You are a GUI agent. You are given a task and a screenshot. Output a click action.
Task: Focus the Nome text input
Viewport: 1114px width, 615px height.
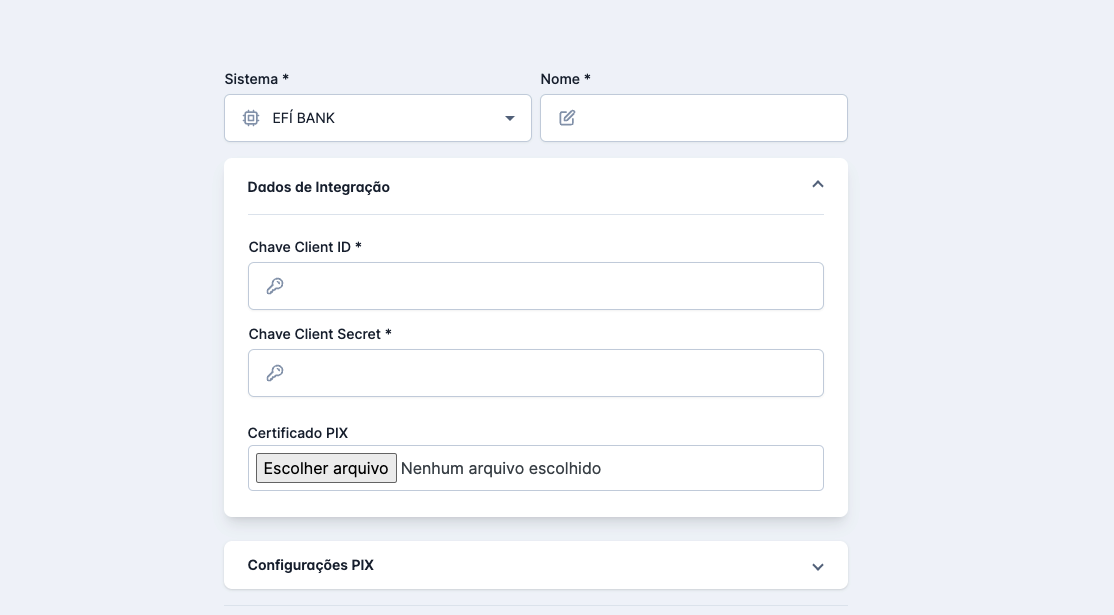(708, 118)
